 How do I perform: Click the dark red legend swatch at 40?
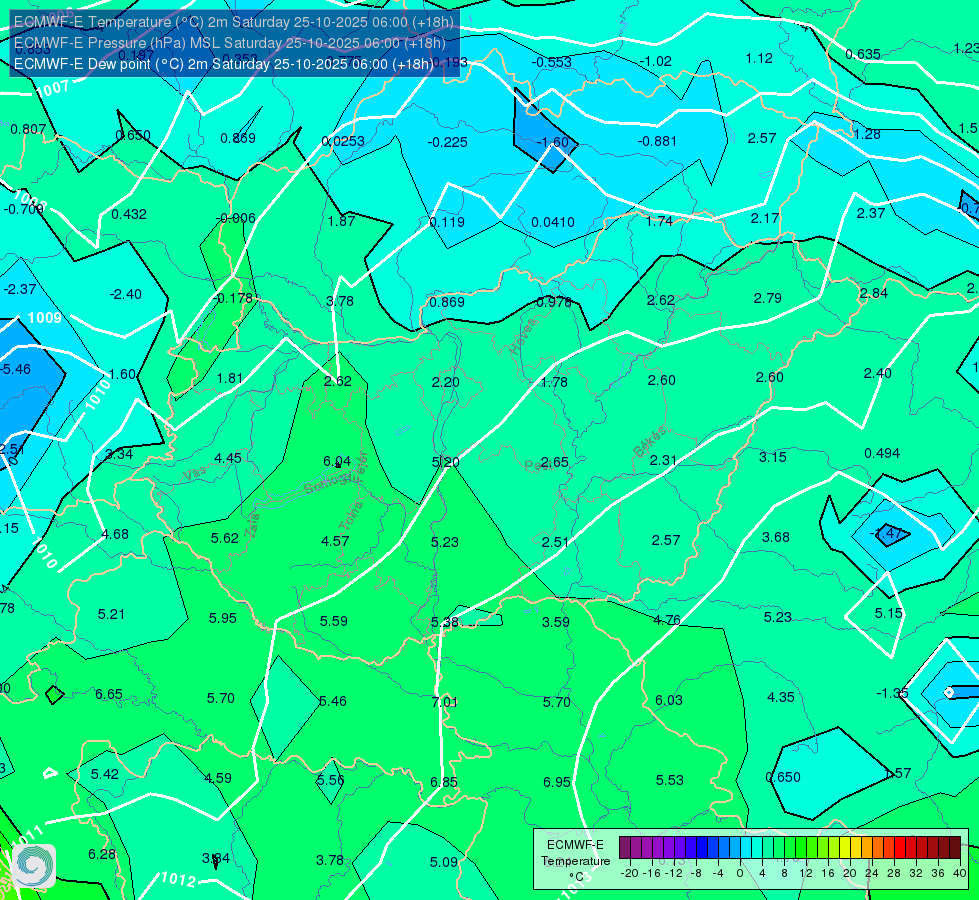[x=955, y=848]
